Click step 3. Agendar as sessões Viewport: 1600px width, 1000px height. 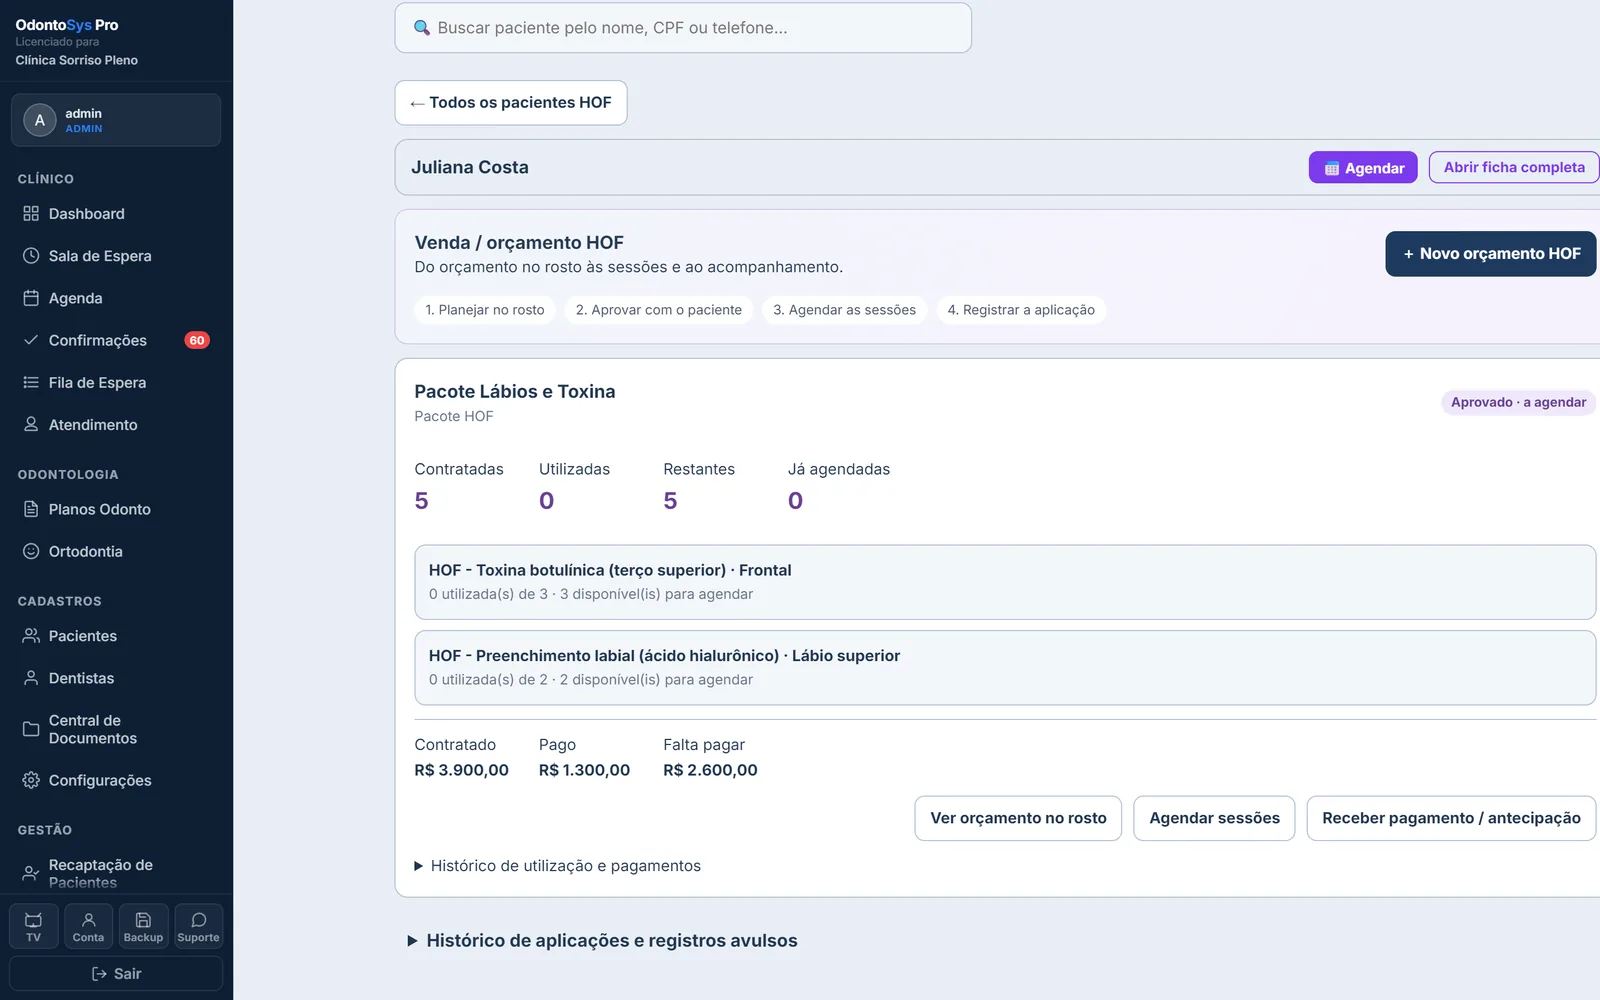coord(845,310)
